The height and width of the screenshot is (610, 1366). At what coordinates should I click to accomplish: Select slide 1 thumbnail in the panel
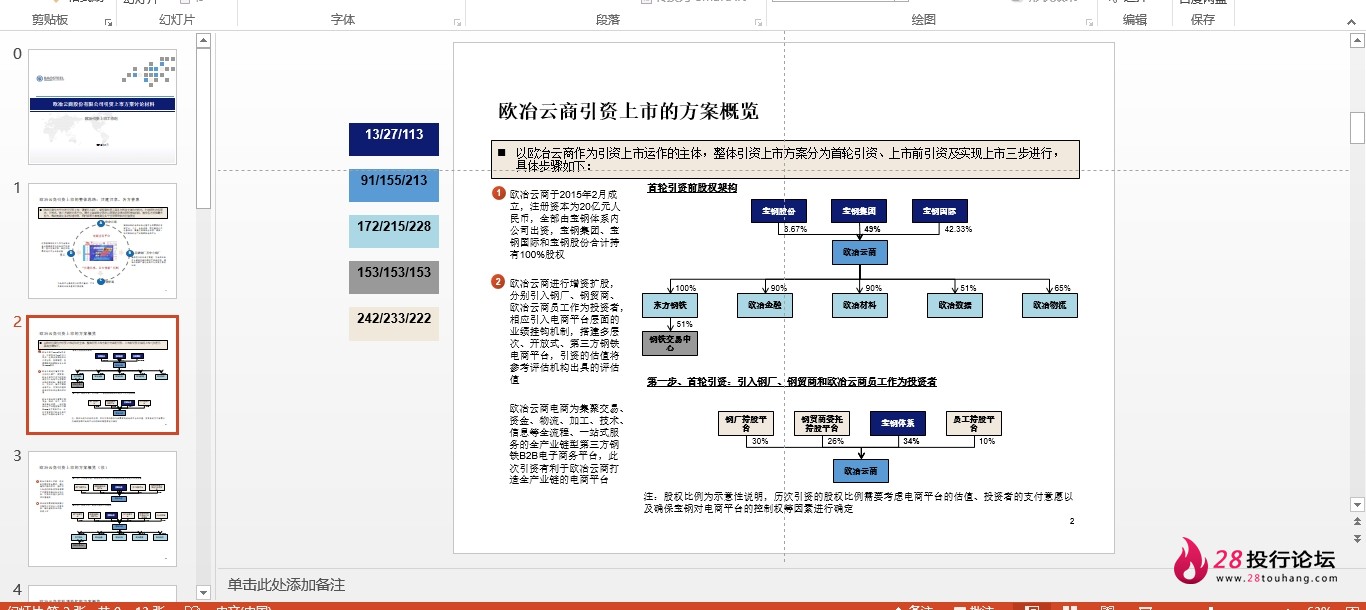[103, 241]
